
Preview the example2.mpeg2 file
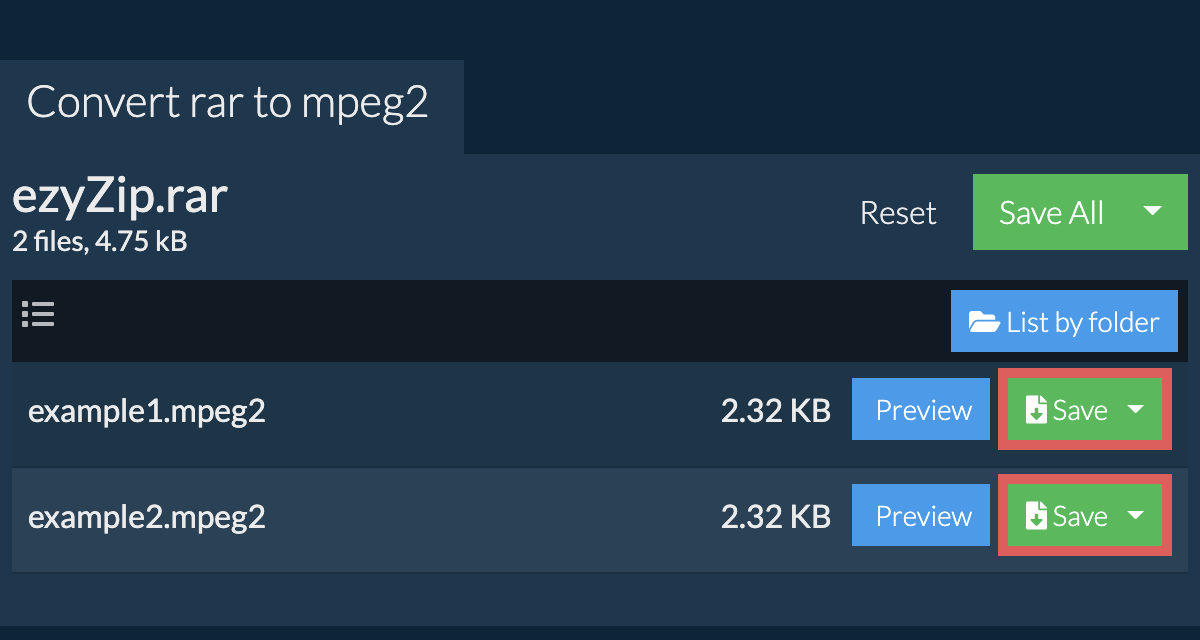point(923,516)
